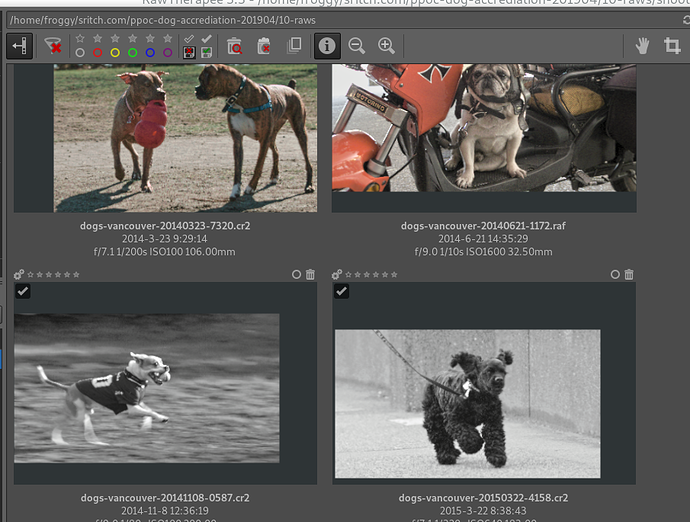Show images not recently saved filter

(x=189, y=53)
